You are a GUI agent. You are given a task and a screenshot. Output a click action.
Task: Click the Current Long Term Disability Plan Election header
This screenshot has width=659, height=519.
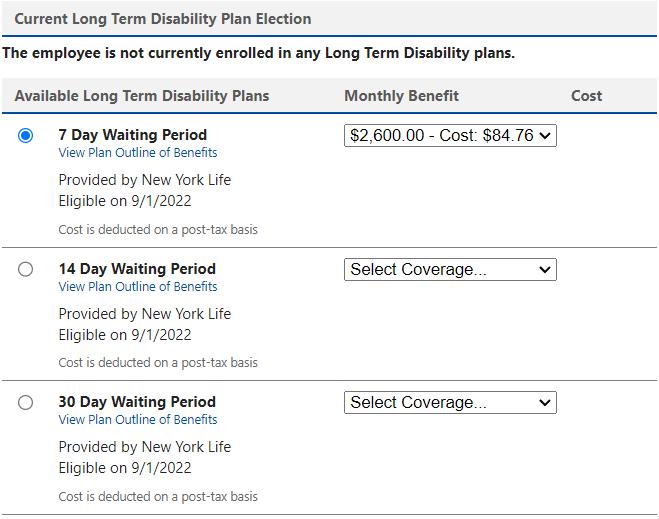click(163, 19)
